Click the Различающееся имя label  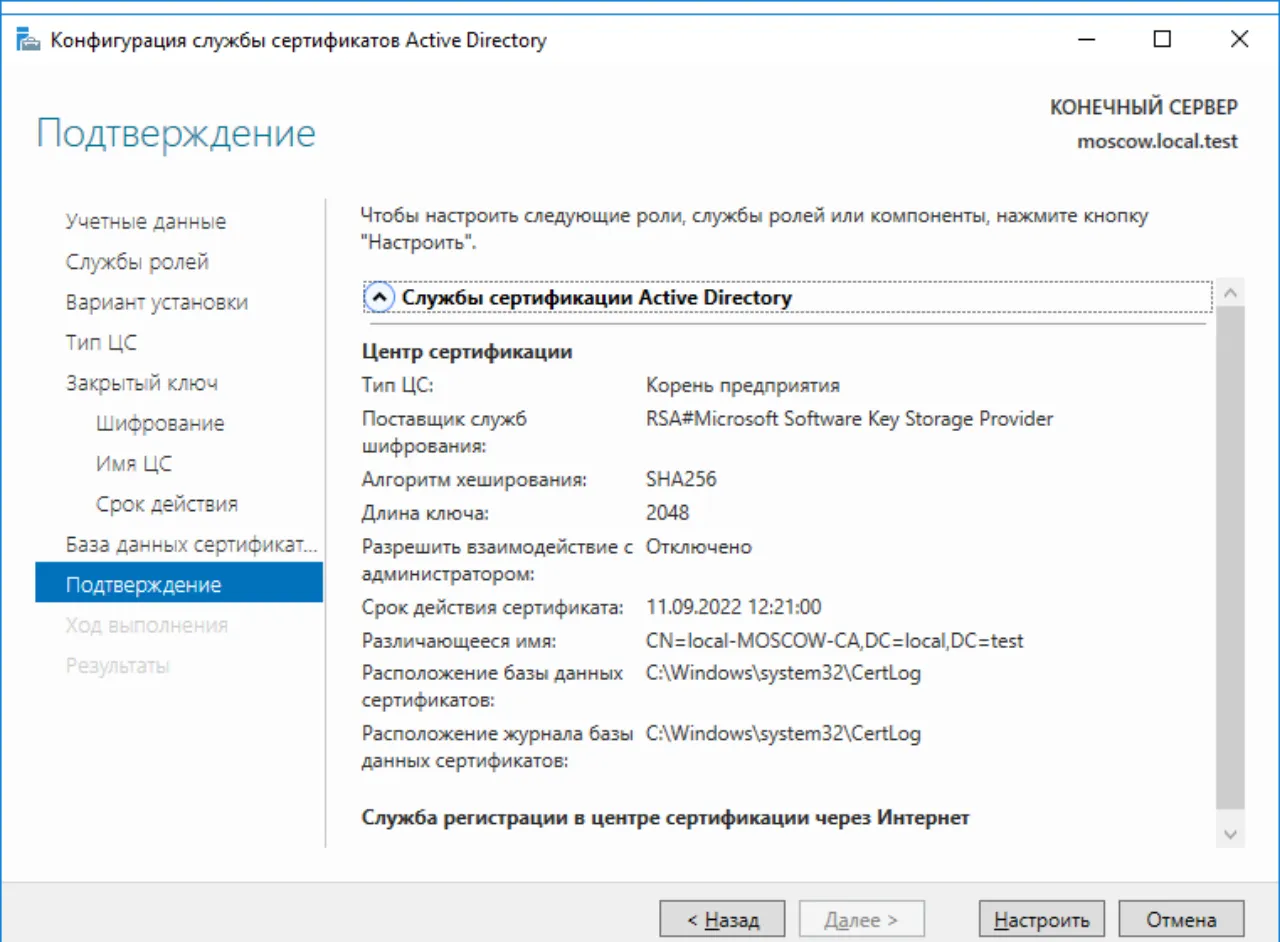click(x=459, y=641)
